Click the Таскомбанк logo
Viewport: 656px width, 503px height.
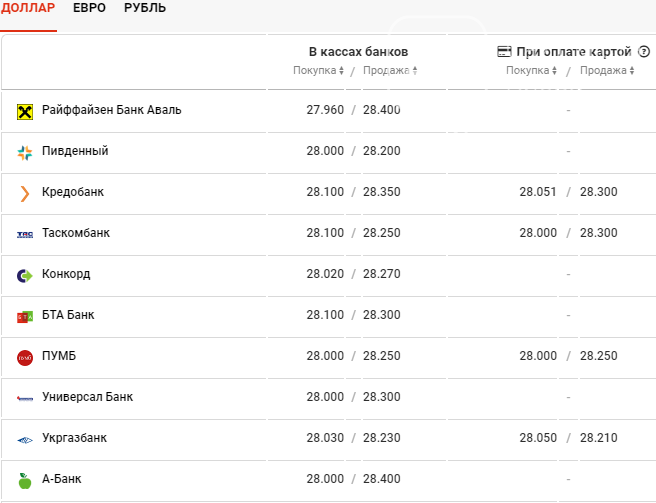coord(25,235)
